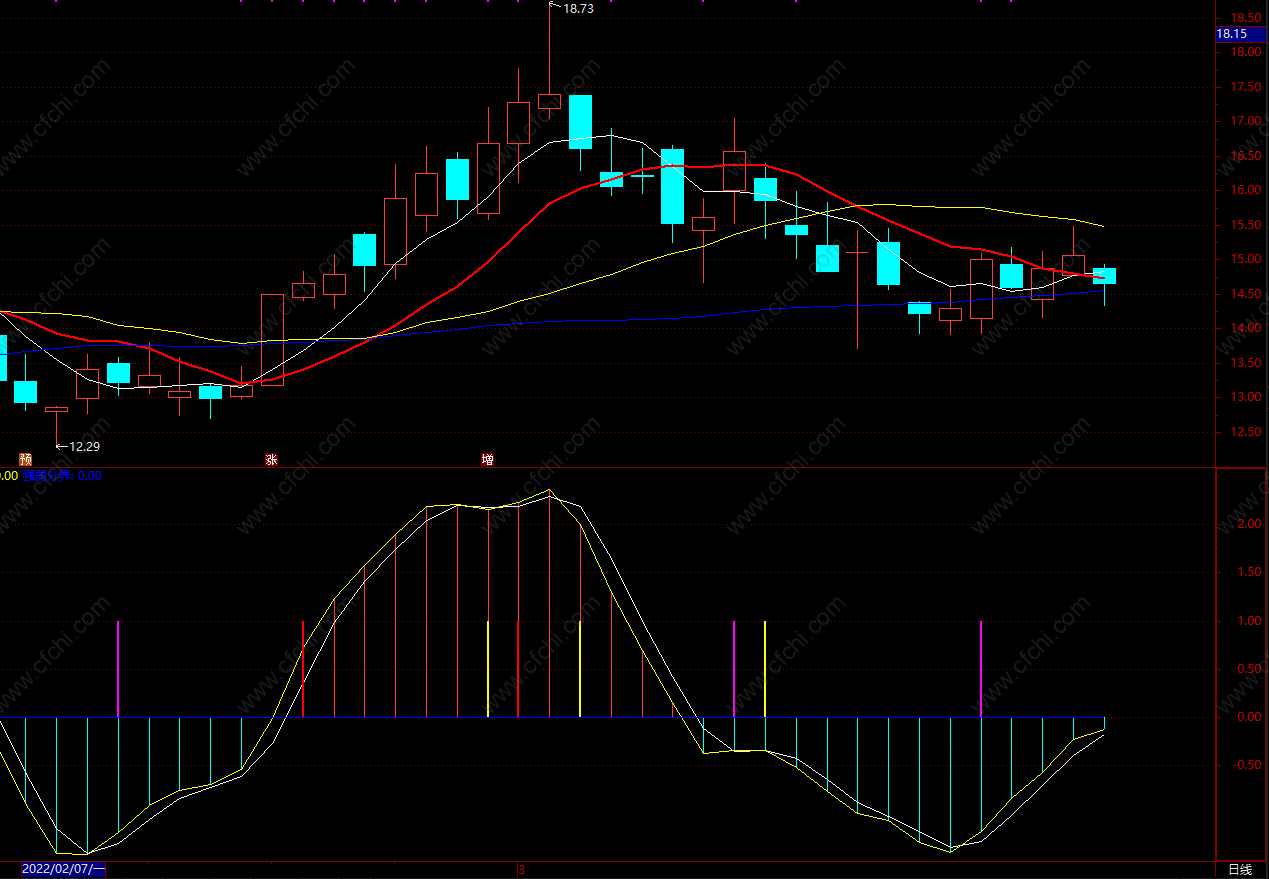The image size is (1269, 879).
Task: Click the 18.50 price axis label
Action: pyautogui.click(x=1245, y=18)
